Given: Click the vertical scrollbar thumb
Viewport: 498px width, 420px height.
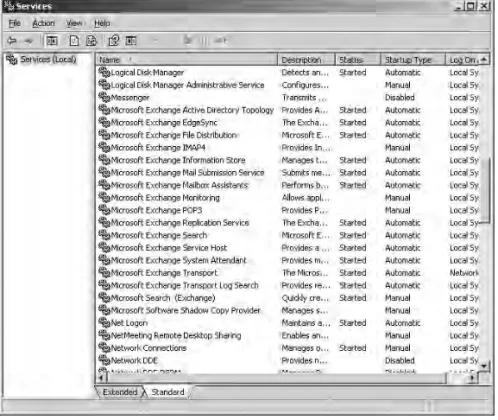Looking at the screenshot, I should click(484, 190).
